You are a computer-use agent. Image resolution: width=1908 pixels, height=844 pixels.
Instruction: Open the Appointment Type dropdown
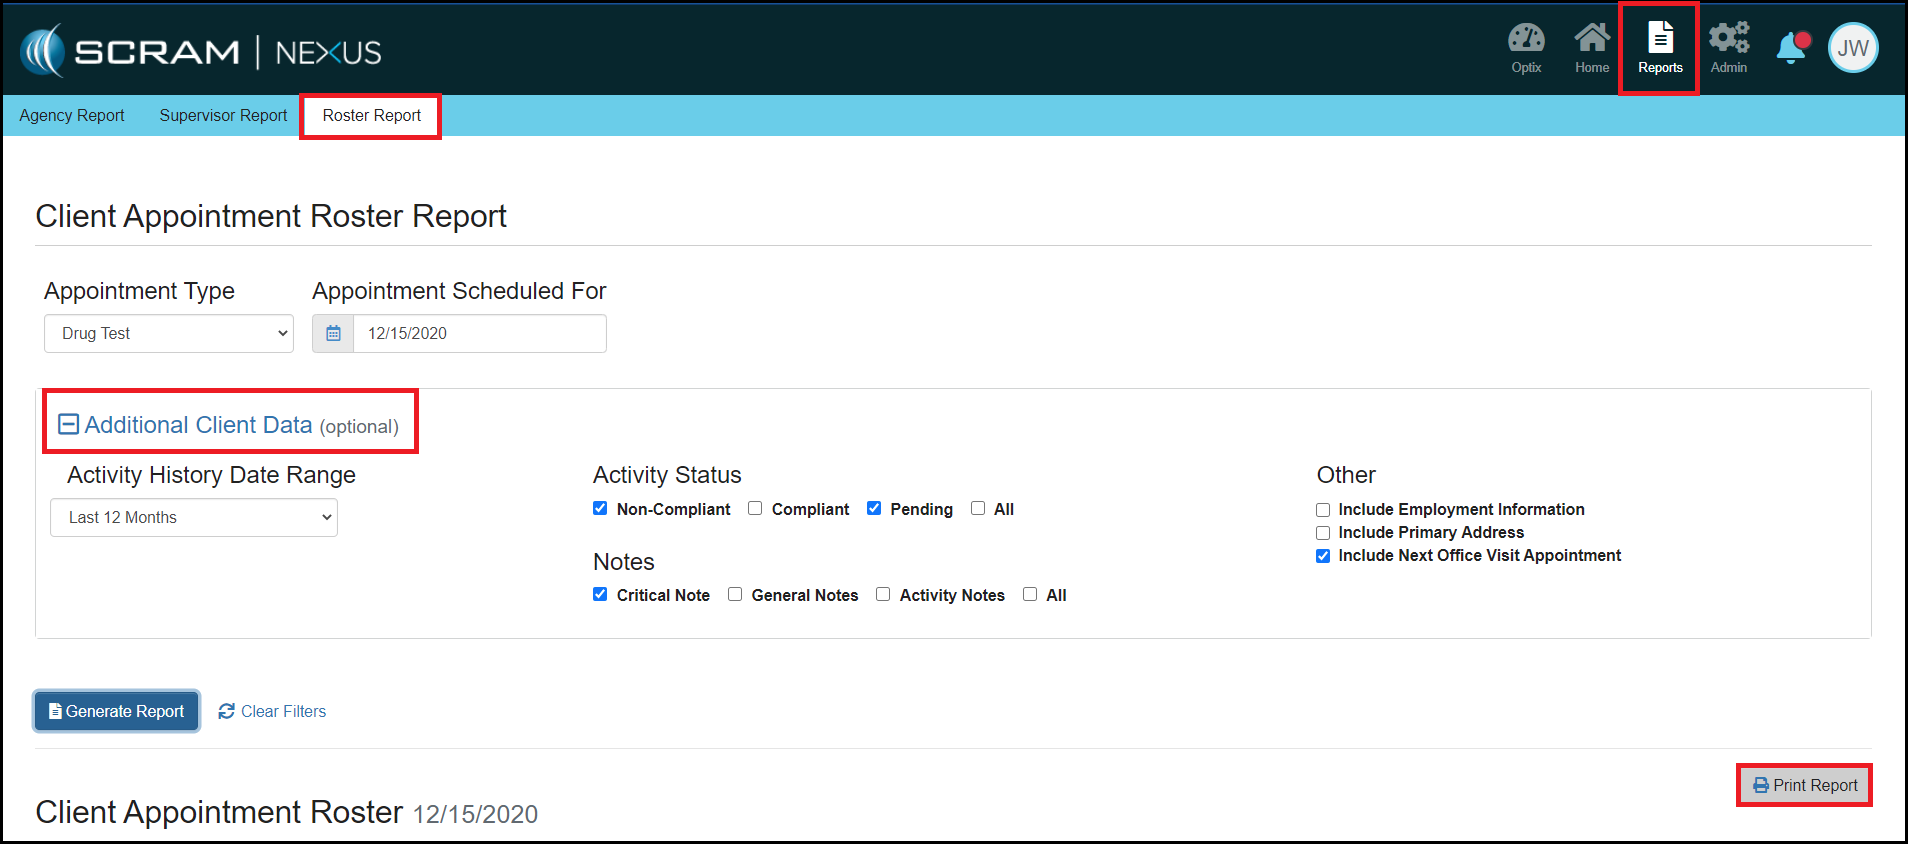tap(169, 334)
